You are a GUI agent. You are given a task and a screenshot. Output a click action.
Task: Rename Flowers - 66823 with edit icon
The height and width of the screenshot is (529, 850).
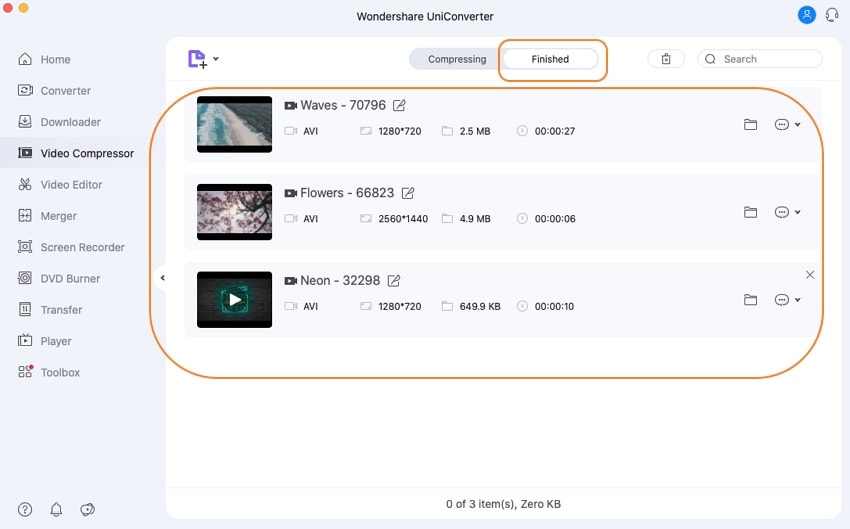coord(408,193)
